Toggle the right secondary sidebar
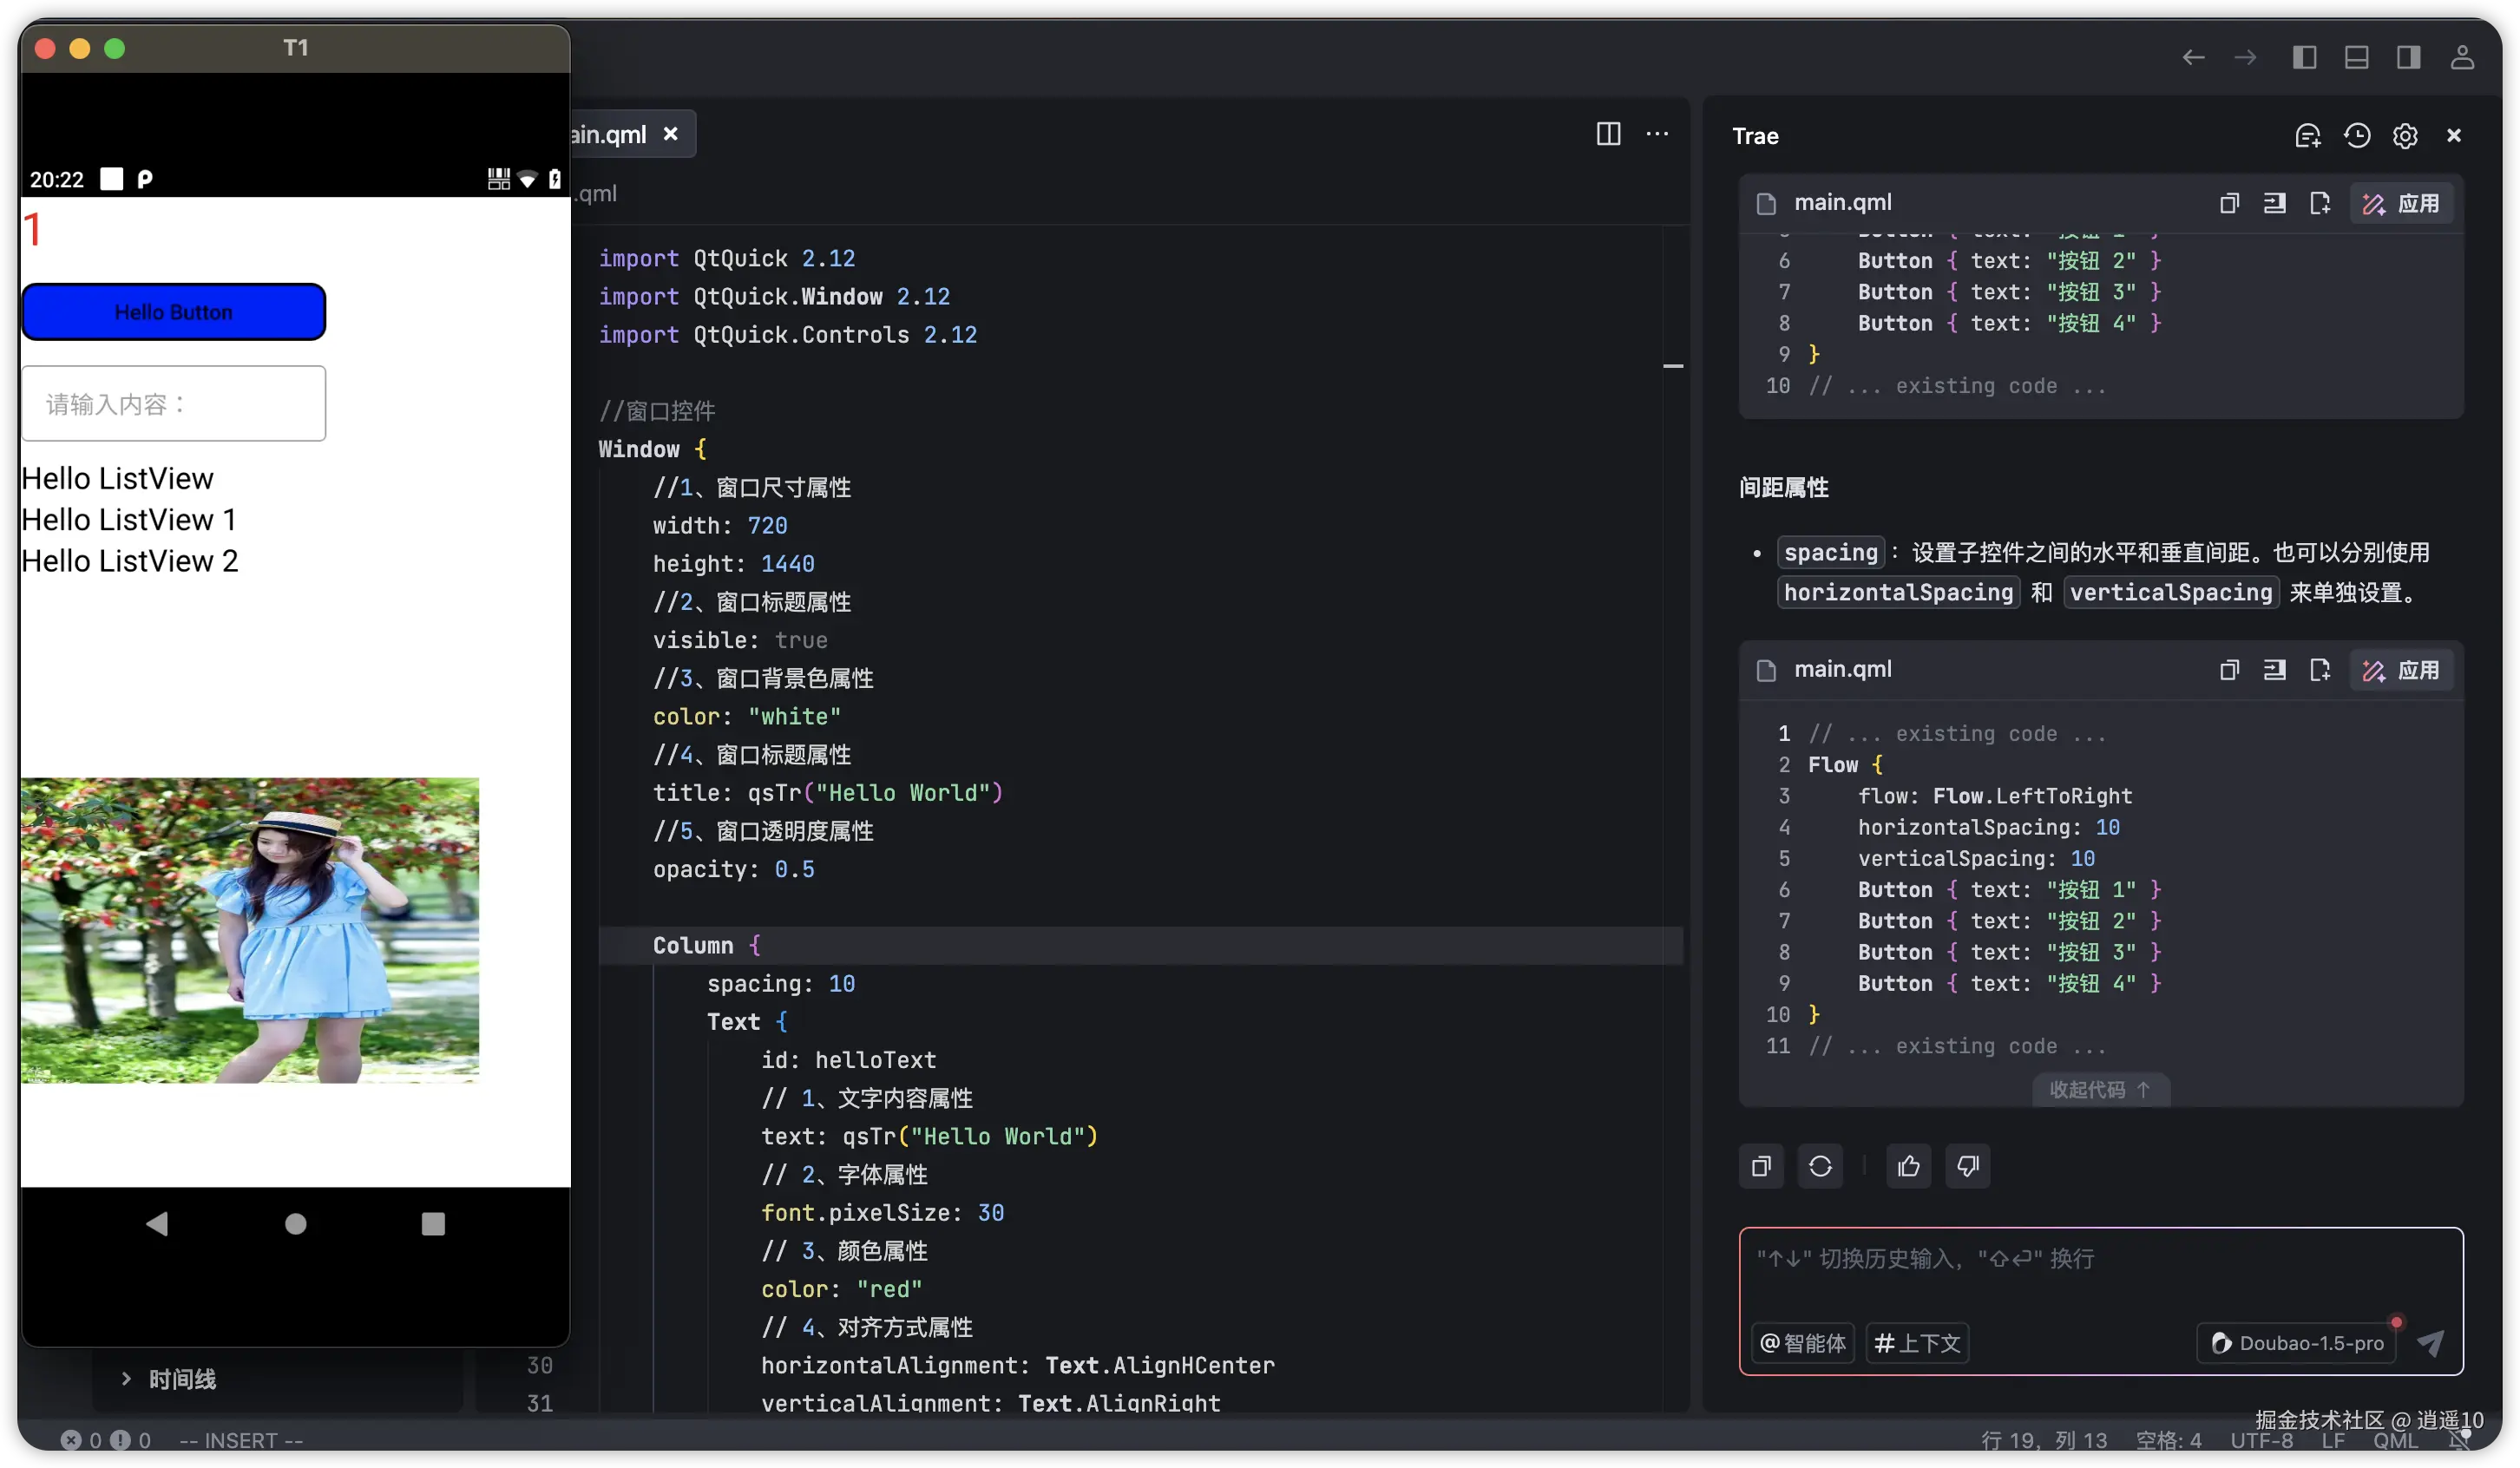Viewport: 2520px width, 1468px height. pyautogui.click(x=2408, y=57)
